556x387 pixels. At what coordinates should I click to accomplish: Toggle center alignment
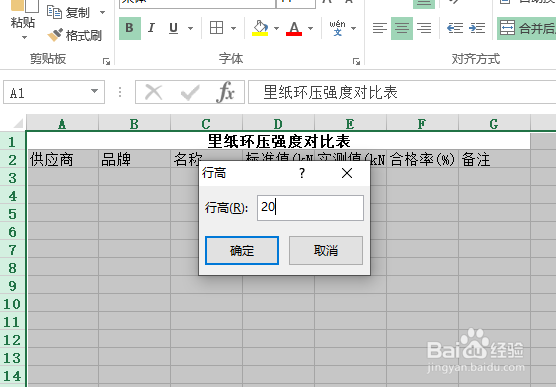point(402,28)
